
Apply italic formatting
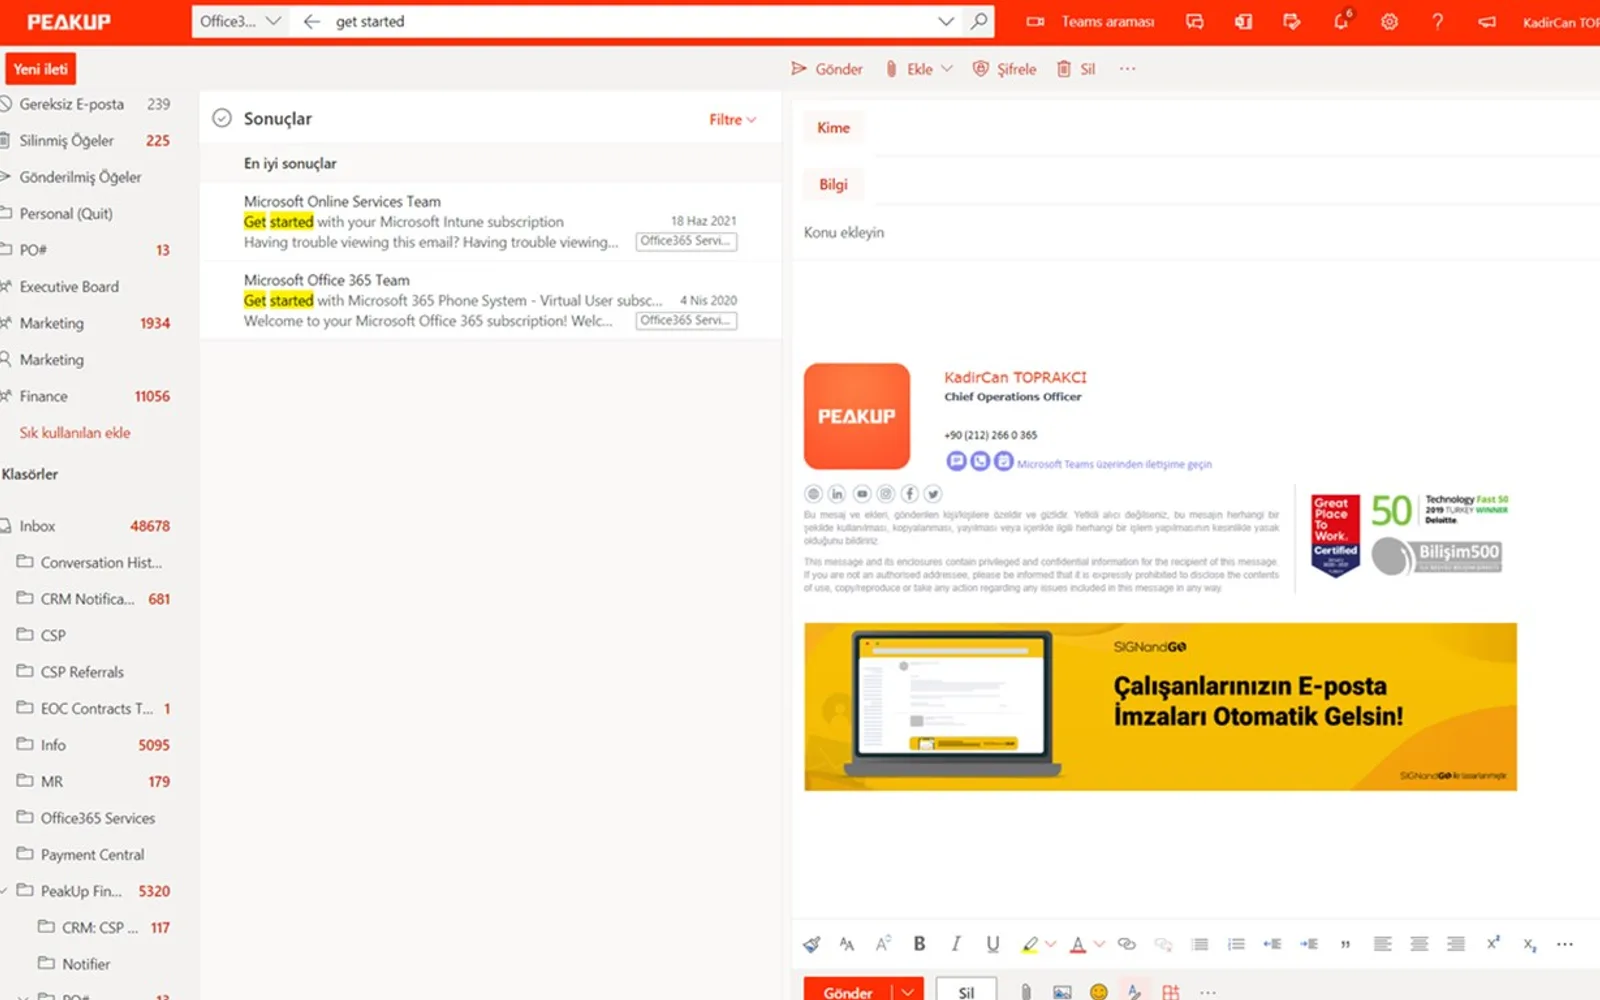pos(956,944)
